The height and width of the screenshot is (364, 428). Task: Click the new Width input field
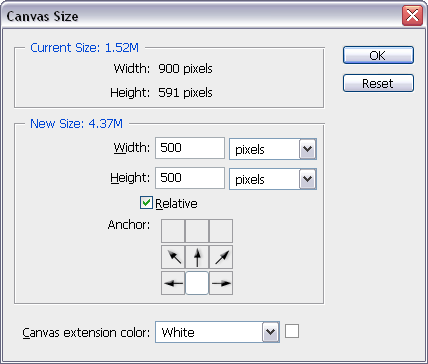[190, 148]
